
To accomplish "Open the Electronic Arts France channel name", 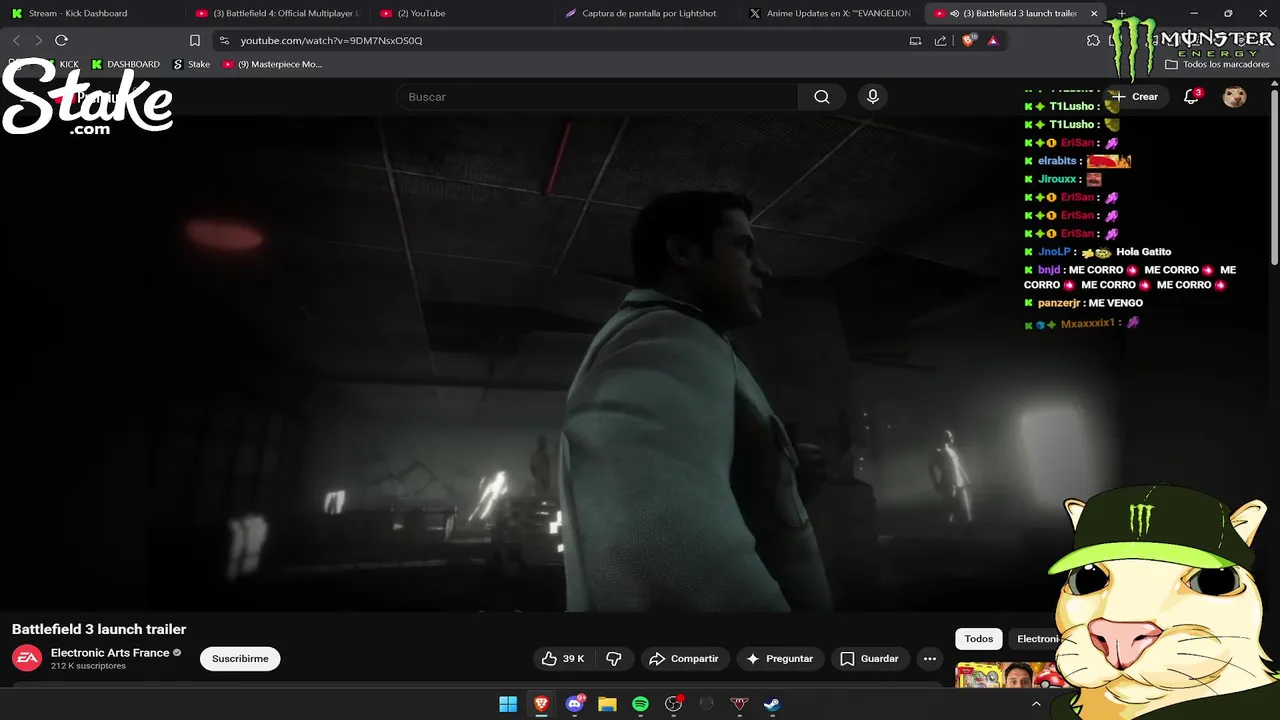I will coord(110,652).
